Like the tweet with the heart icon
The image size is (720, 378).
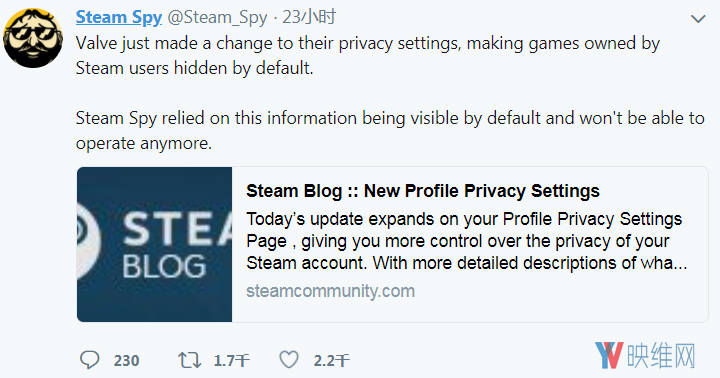click(289, 360)
